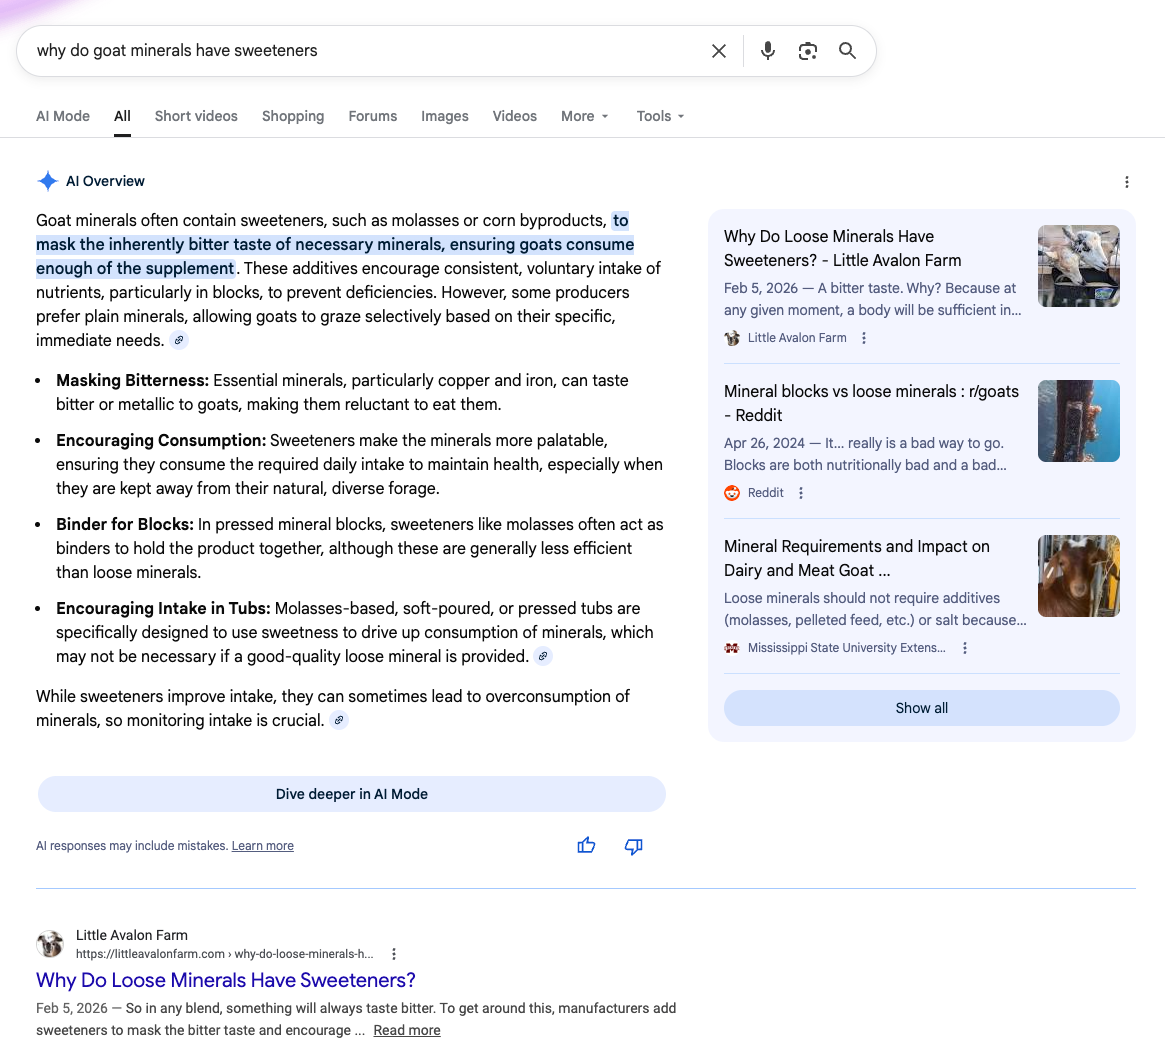Open the Forums results tab
The height and width of the screenshot is (1057, 1165).
(372, 116)
